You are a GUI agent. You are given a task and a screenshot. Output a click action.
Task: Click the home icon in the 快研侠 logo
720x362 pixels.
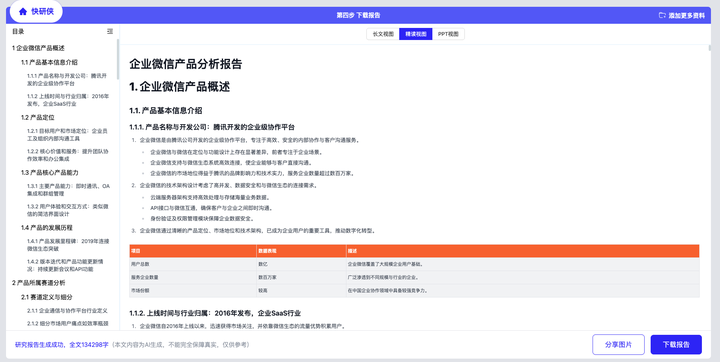(x=23, y=12)
